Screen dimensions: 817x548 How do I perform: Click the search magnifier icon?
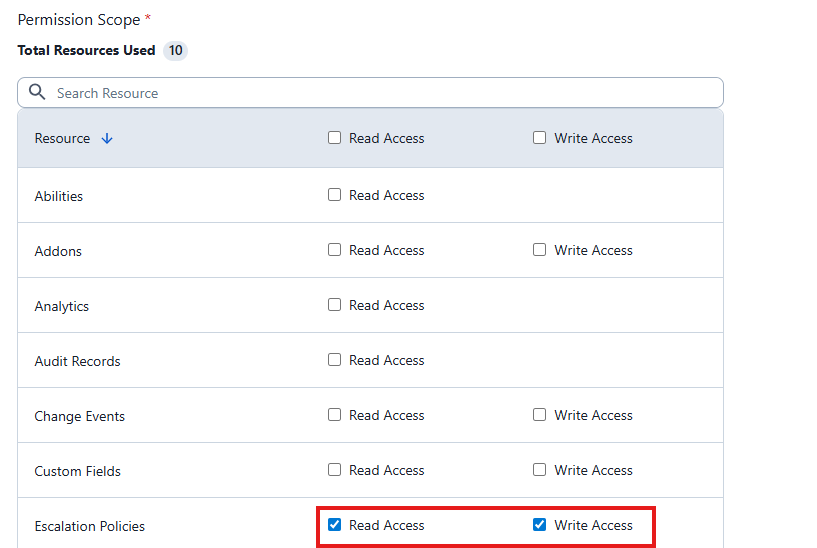37,92
